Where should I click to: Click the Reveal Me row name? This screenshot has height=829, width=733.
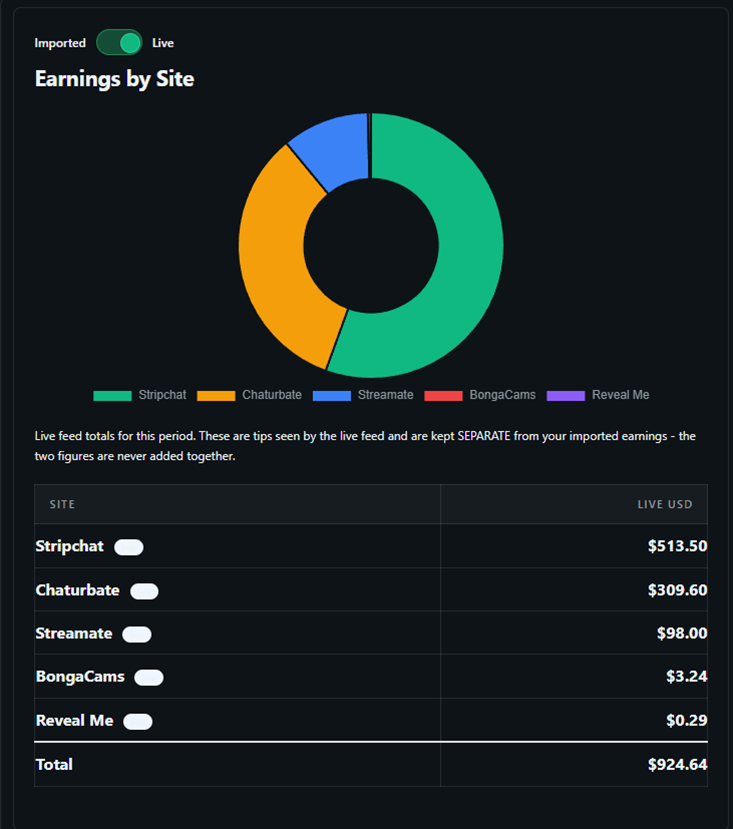(x=75, y=721)
